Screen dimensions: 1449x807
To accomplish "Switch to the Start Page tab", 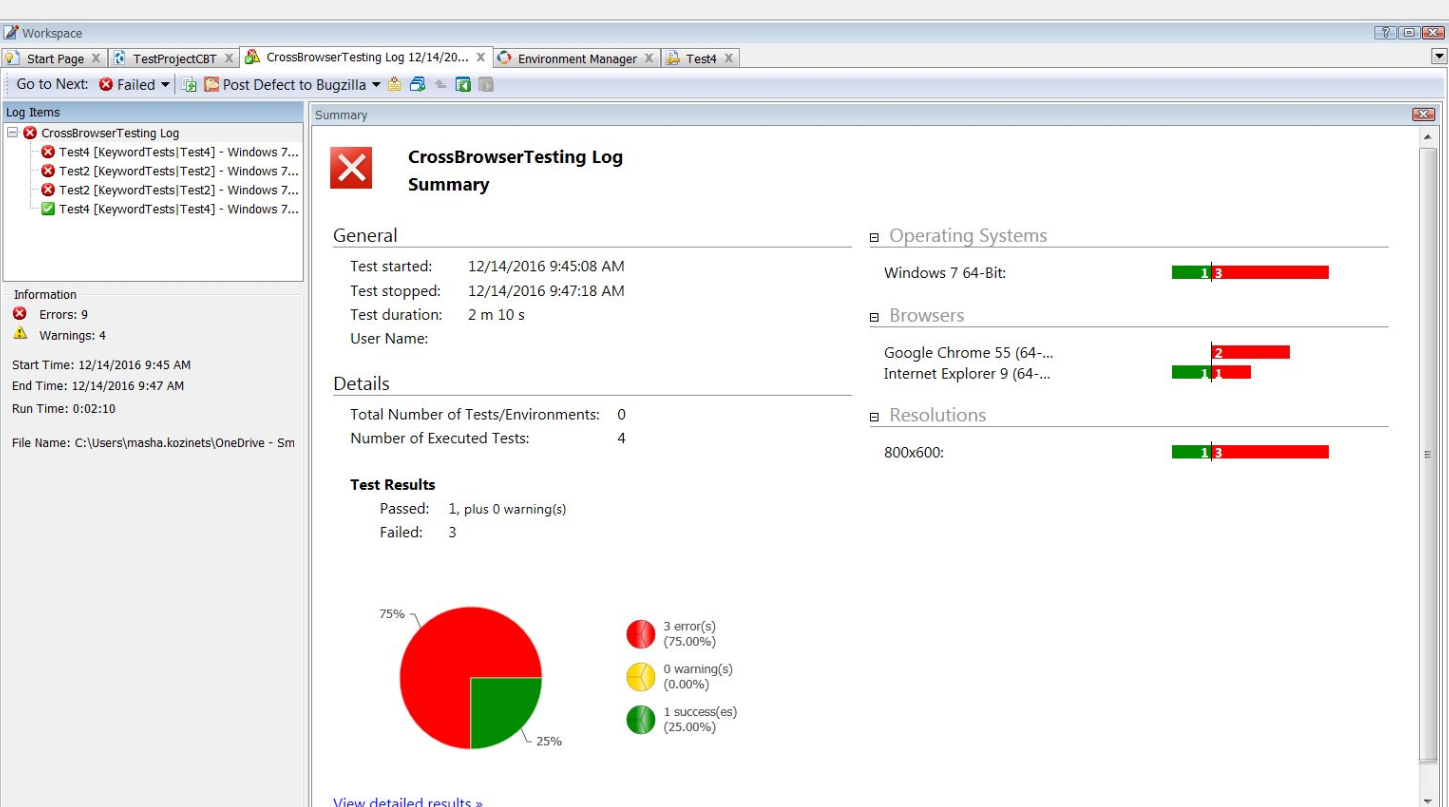I will [x=55, y=59].
